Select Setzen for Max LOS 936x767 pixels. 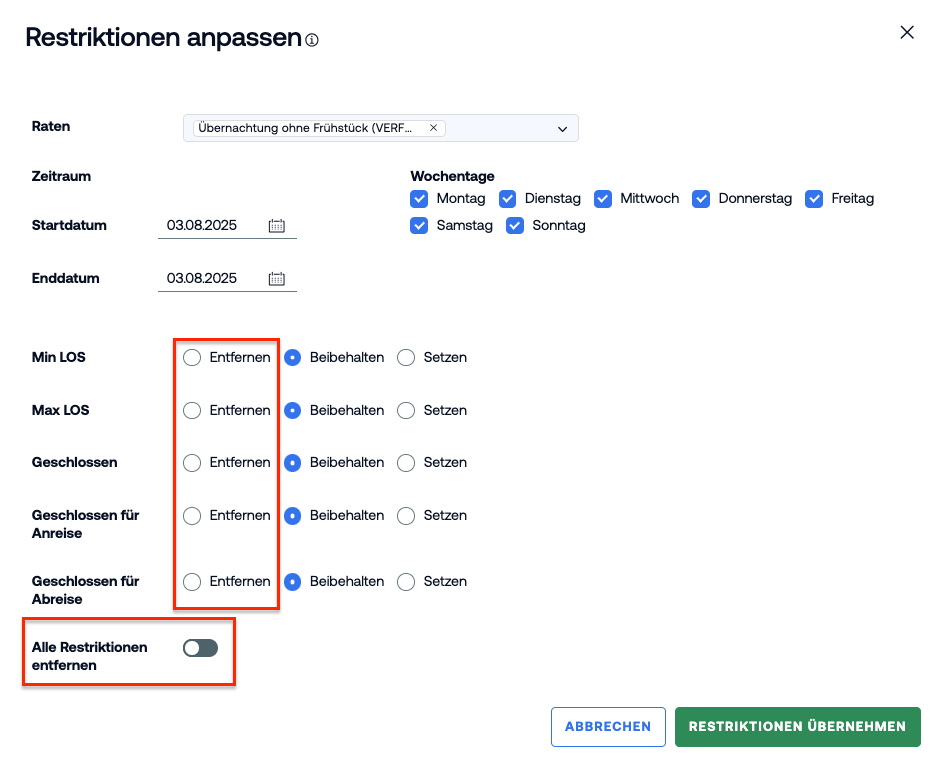(406, 411)
